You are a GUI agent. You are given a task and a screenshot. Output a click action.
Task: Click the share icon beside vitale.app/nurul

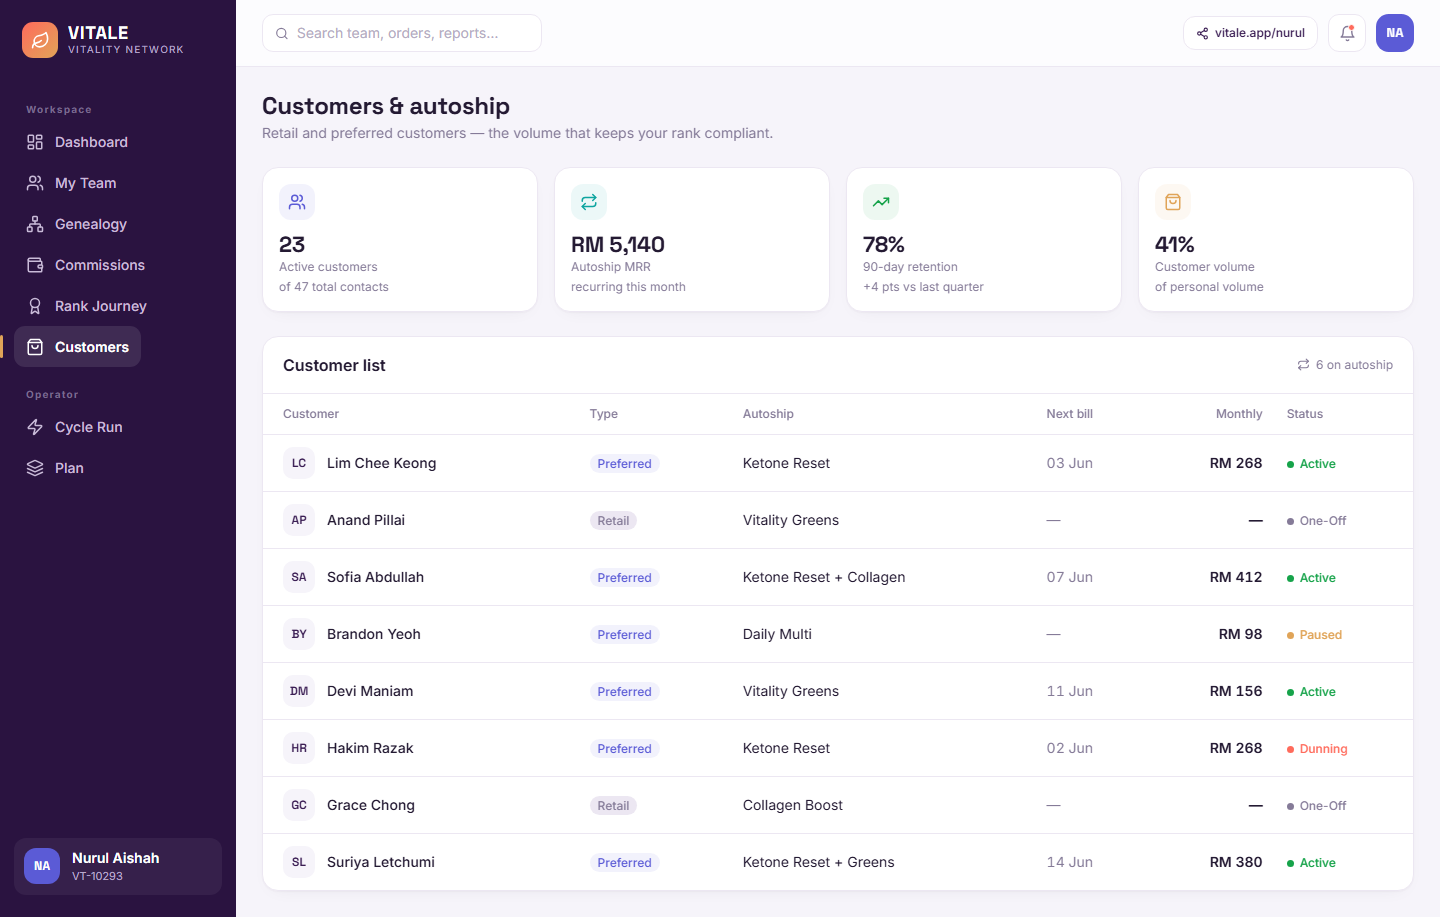click(x=1203, y=33)
